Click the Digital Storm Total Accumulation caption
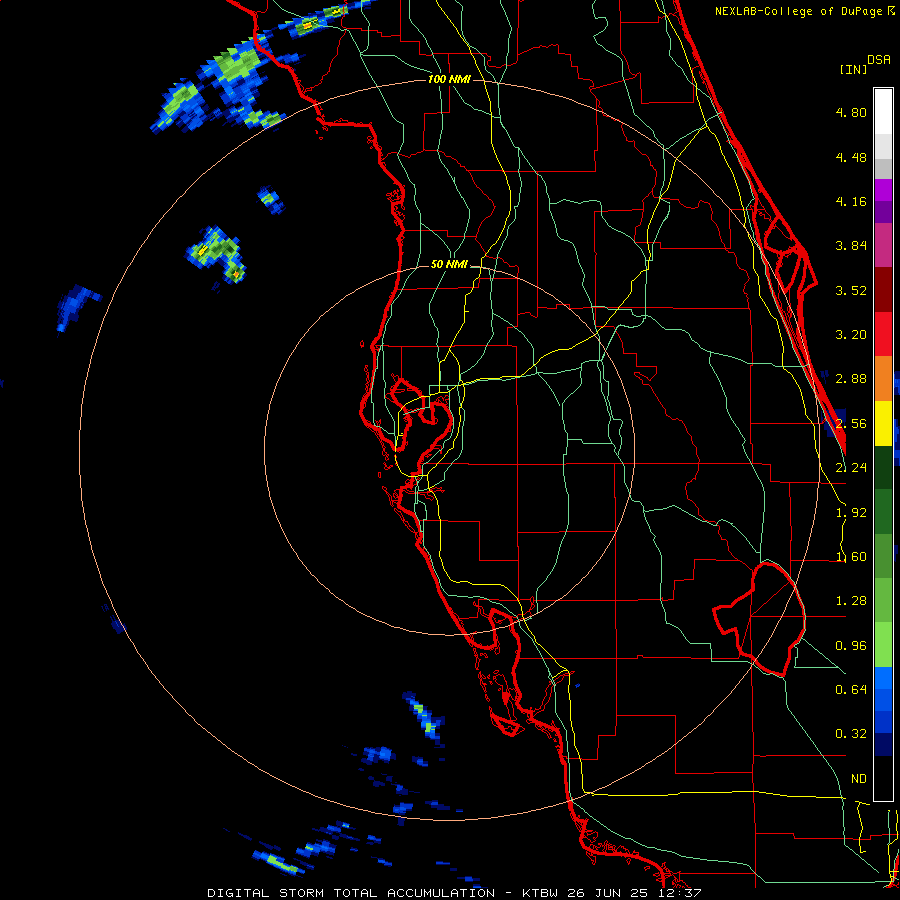 tap(454, 893)
